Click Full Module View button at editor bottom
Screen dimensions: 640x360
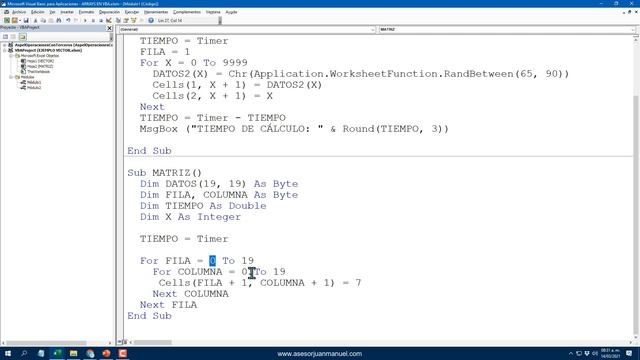click(125, 342)
